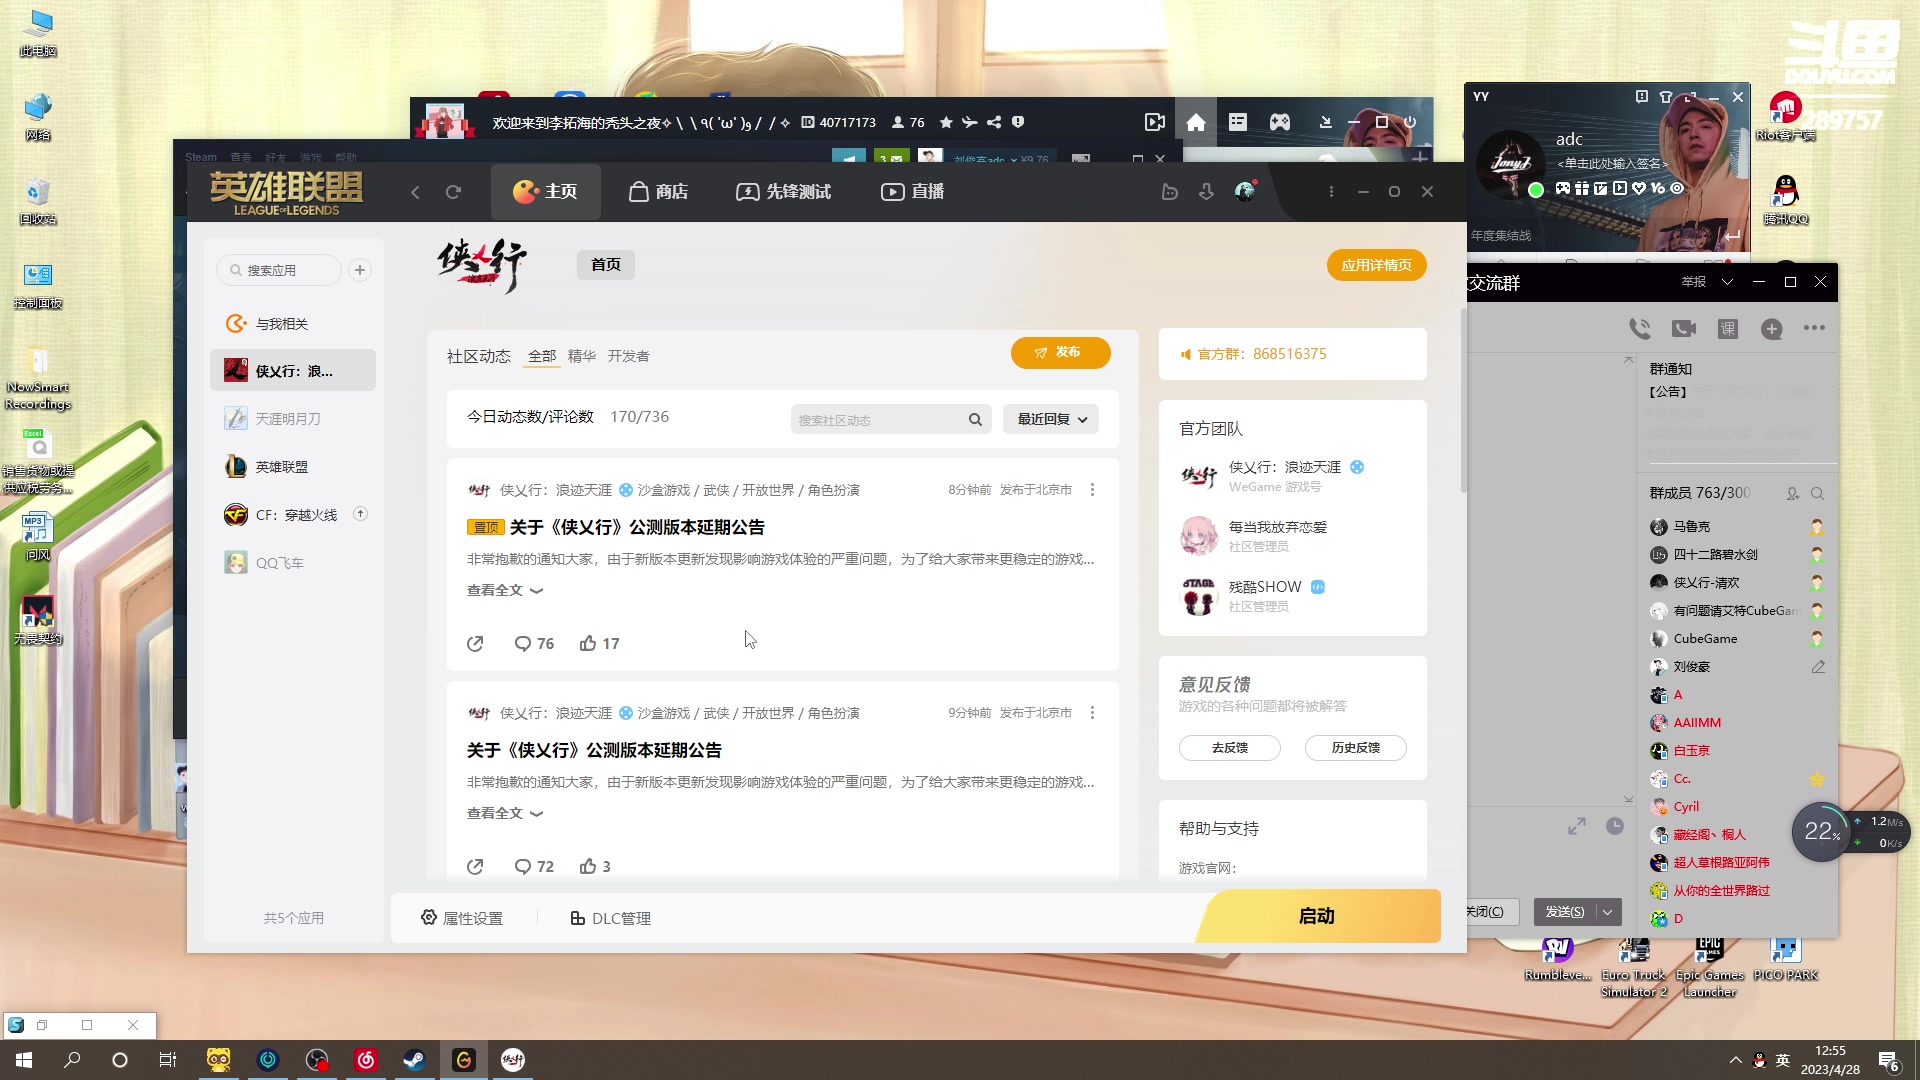Open the 最近回复 sort dropdown
Image resolution: width=1920 pixels, height=1080 pixels.
pyautogui.click(x=1050, y=419)
